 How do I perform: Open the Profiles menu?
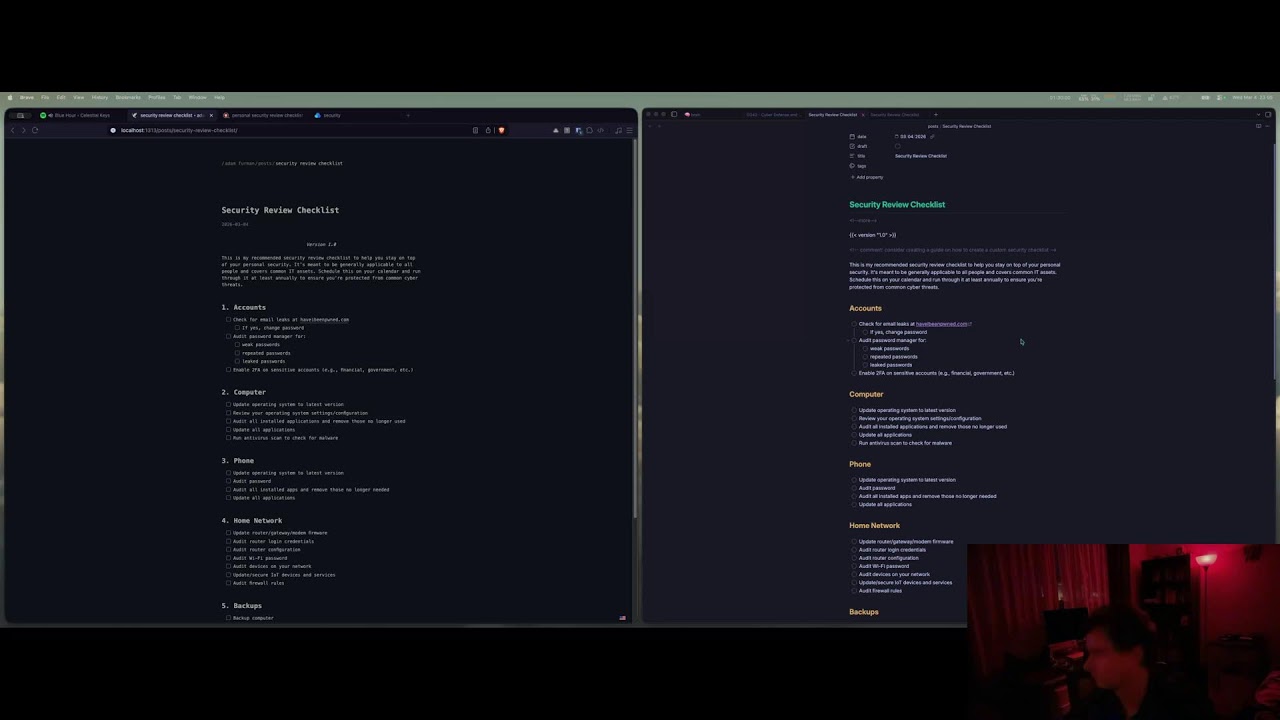[x=157, y=97]
